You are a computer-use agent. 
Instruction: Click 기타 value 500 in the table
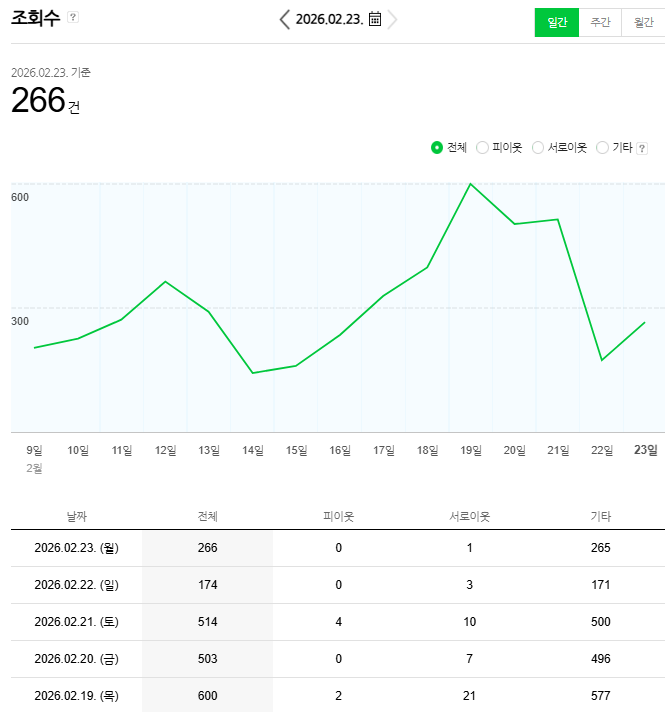600,622
